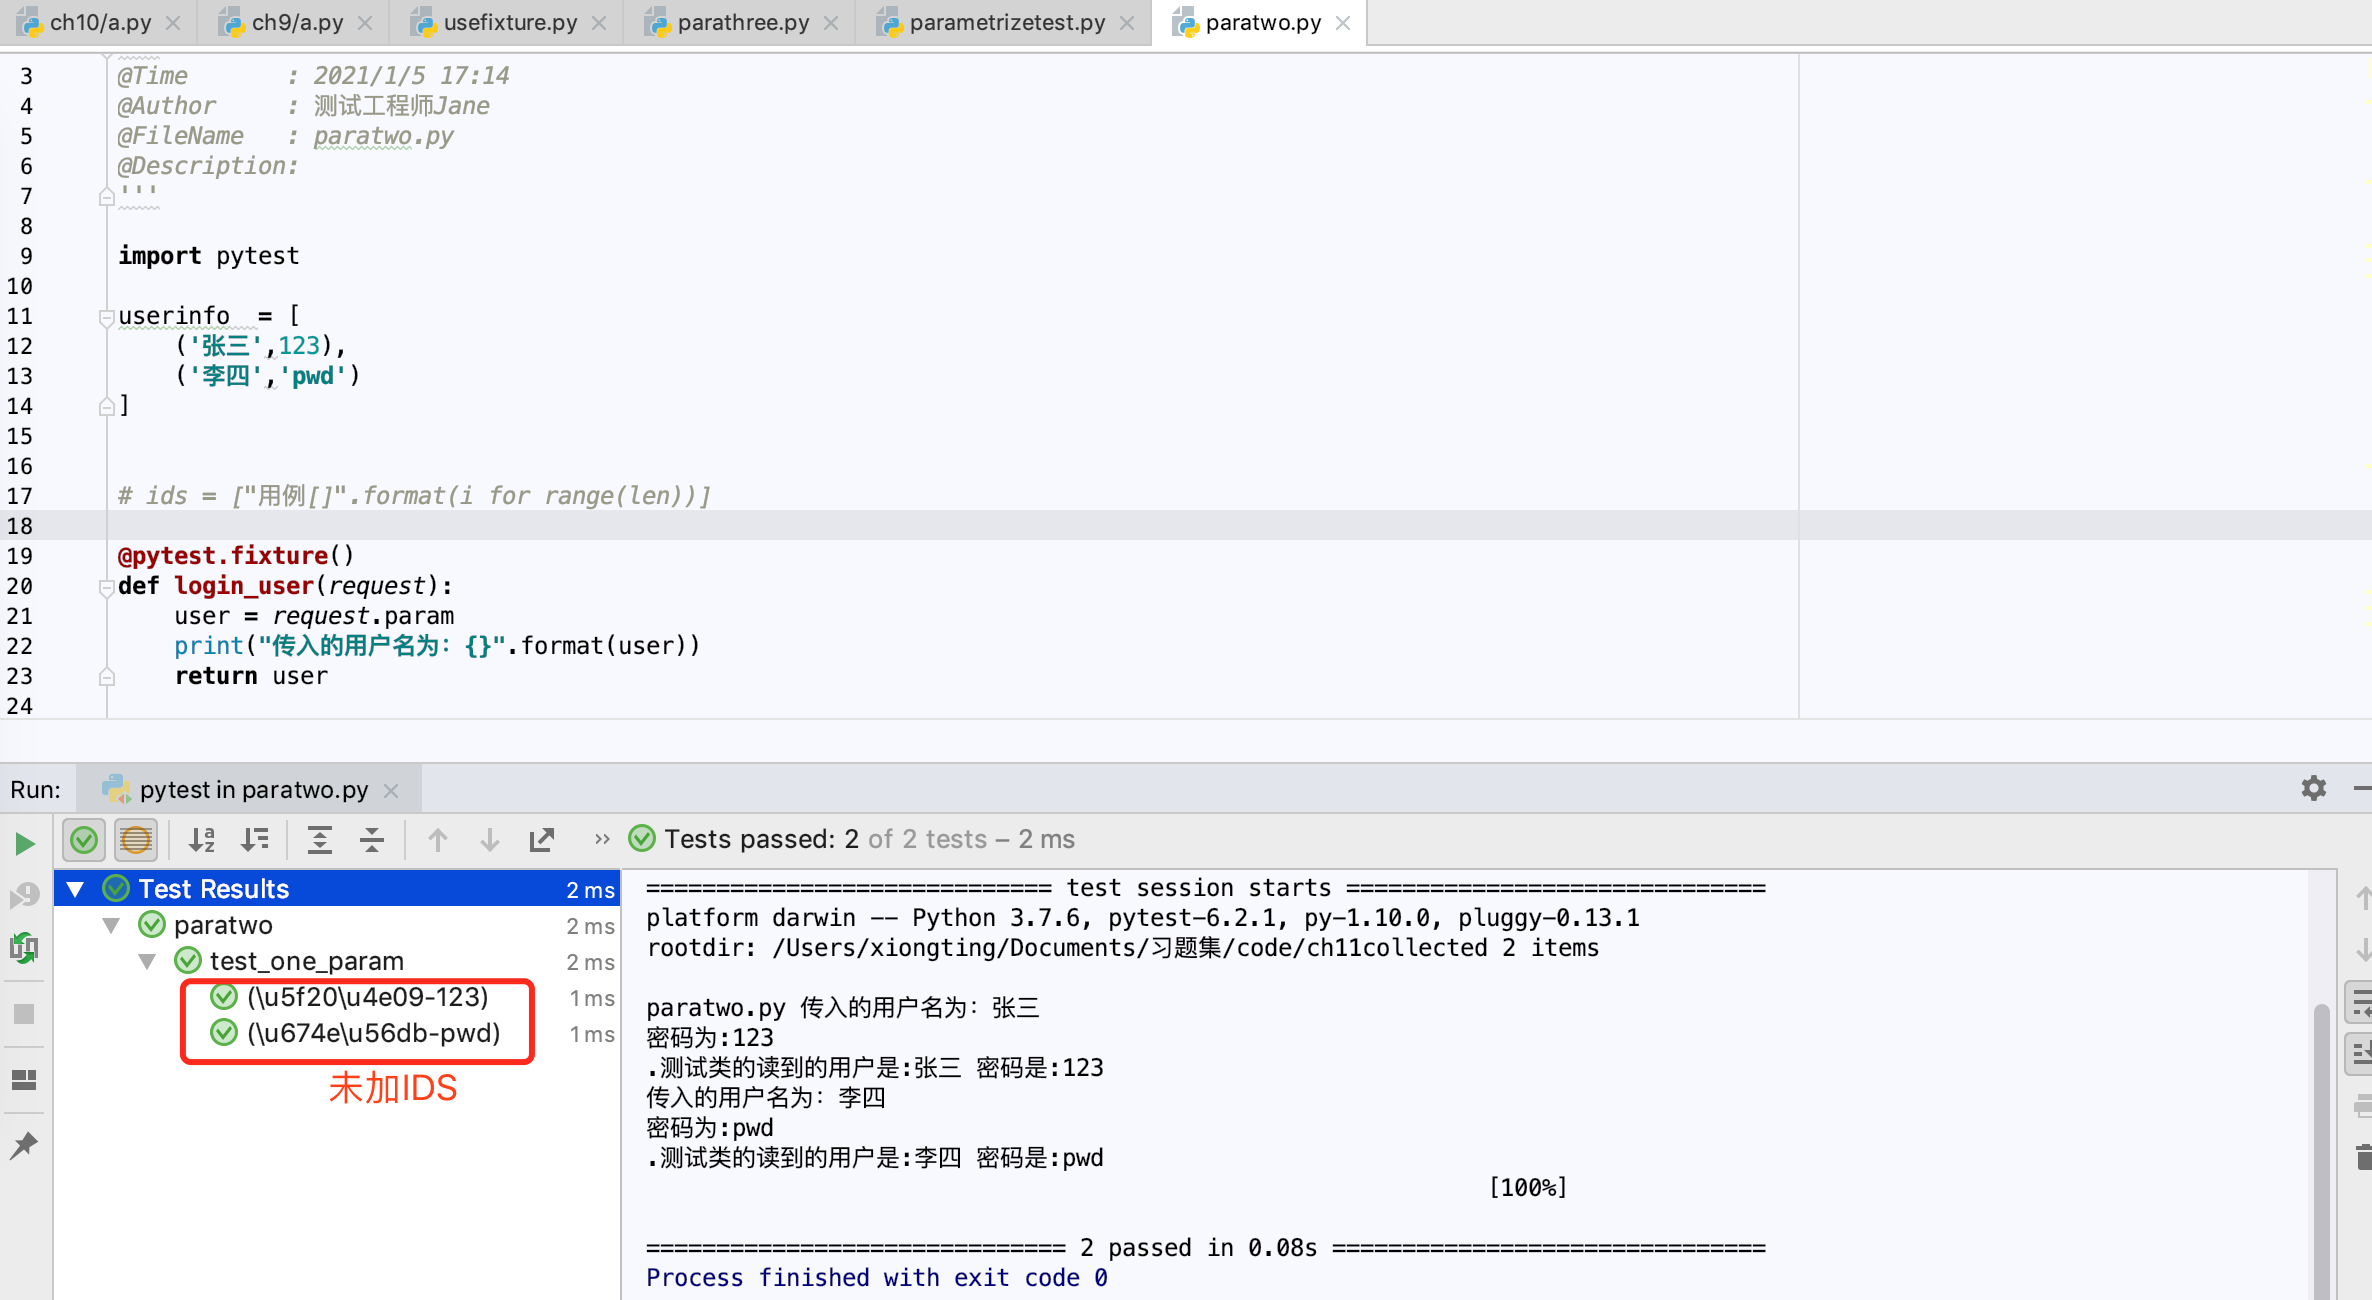Image resolution: width=2372 pixels, height=1300 pixels.
Task: Fold the login_user function at line 20
Action: click(106, 587)
